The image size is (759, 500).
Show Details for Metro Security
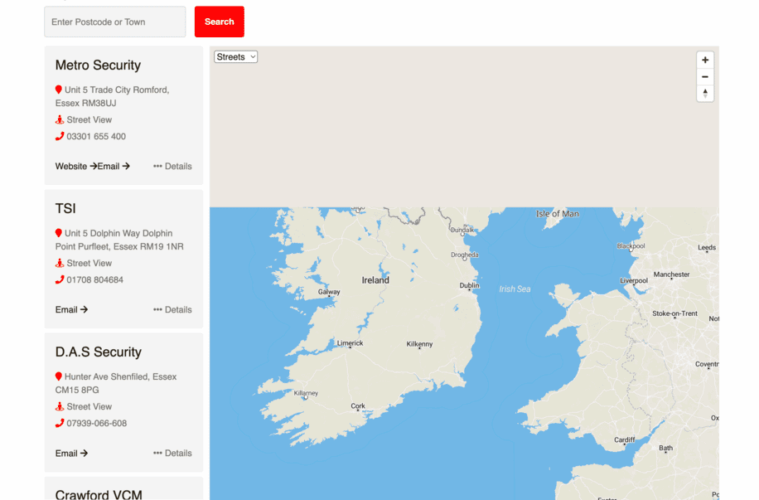[173, 166]
